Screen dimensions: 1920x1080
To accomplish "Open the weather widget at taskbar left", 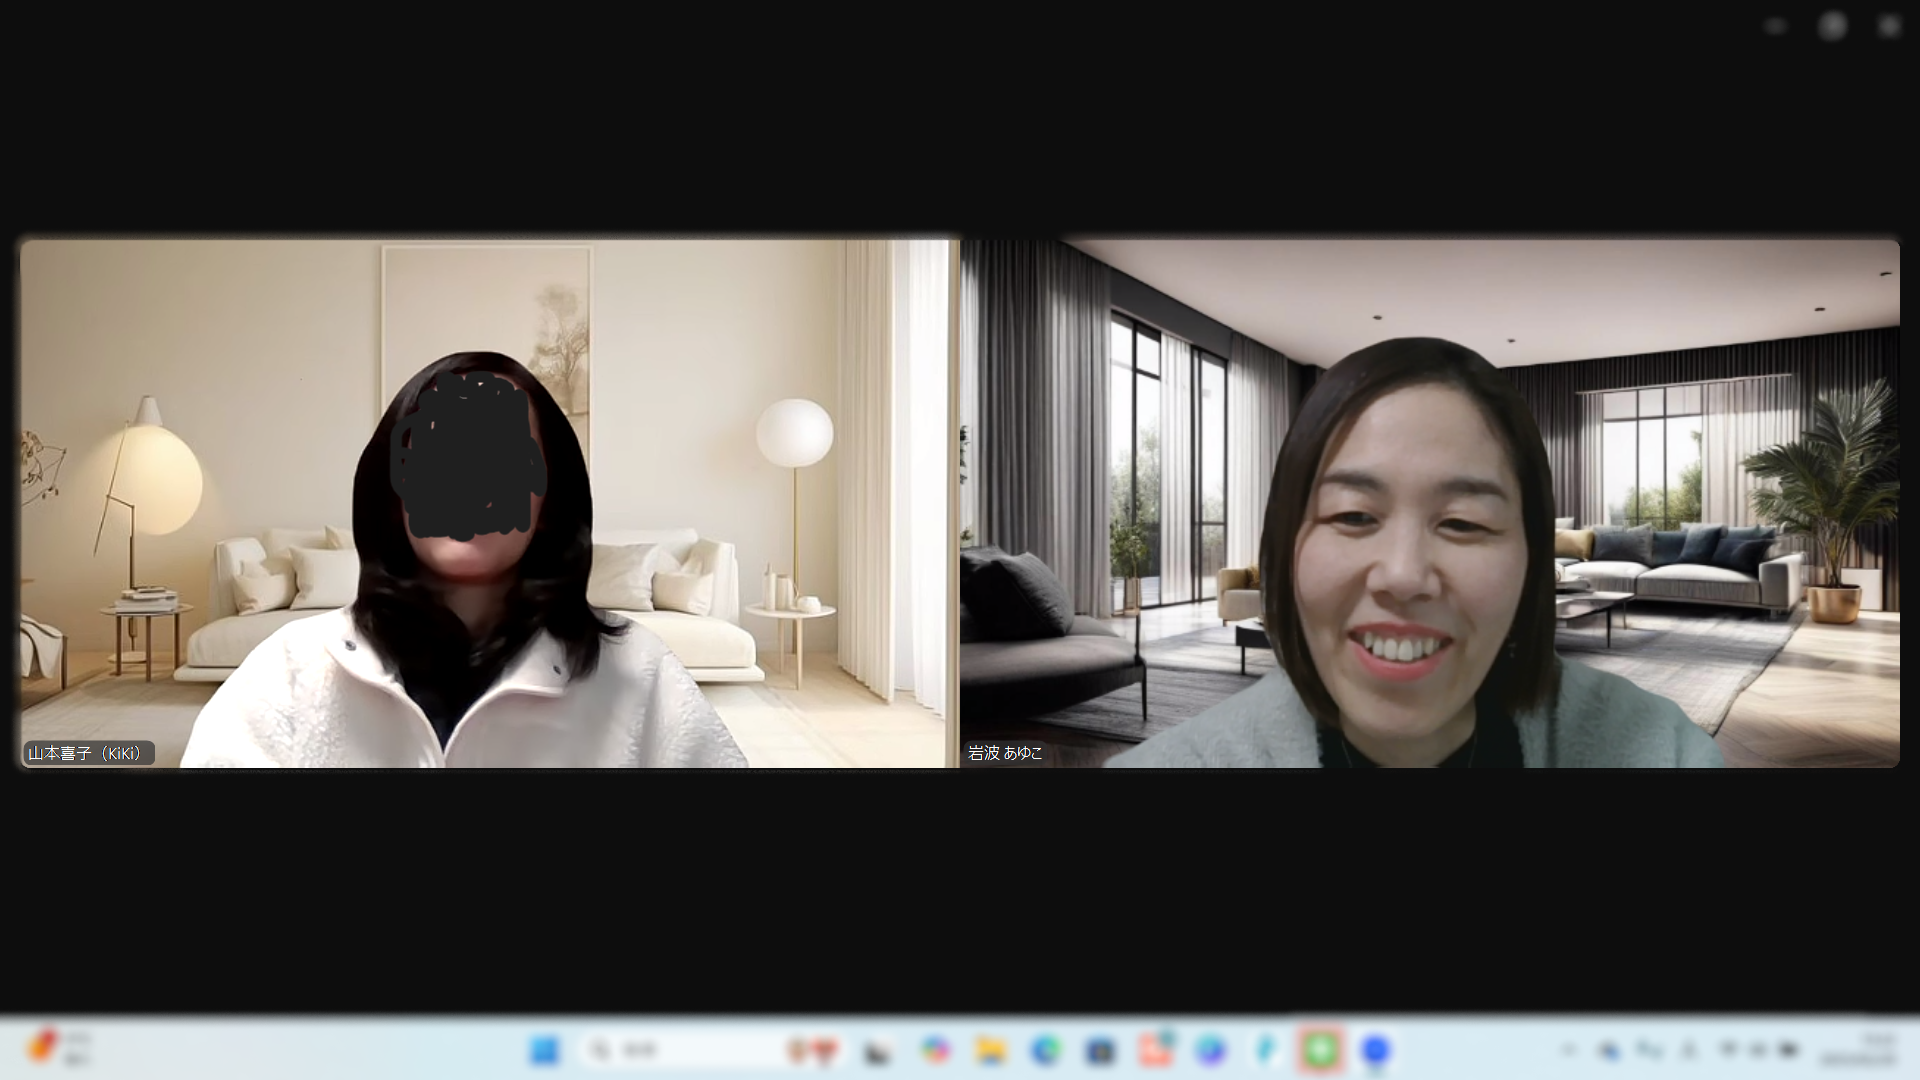I will point(60,1049).
